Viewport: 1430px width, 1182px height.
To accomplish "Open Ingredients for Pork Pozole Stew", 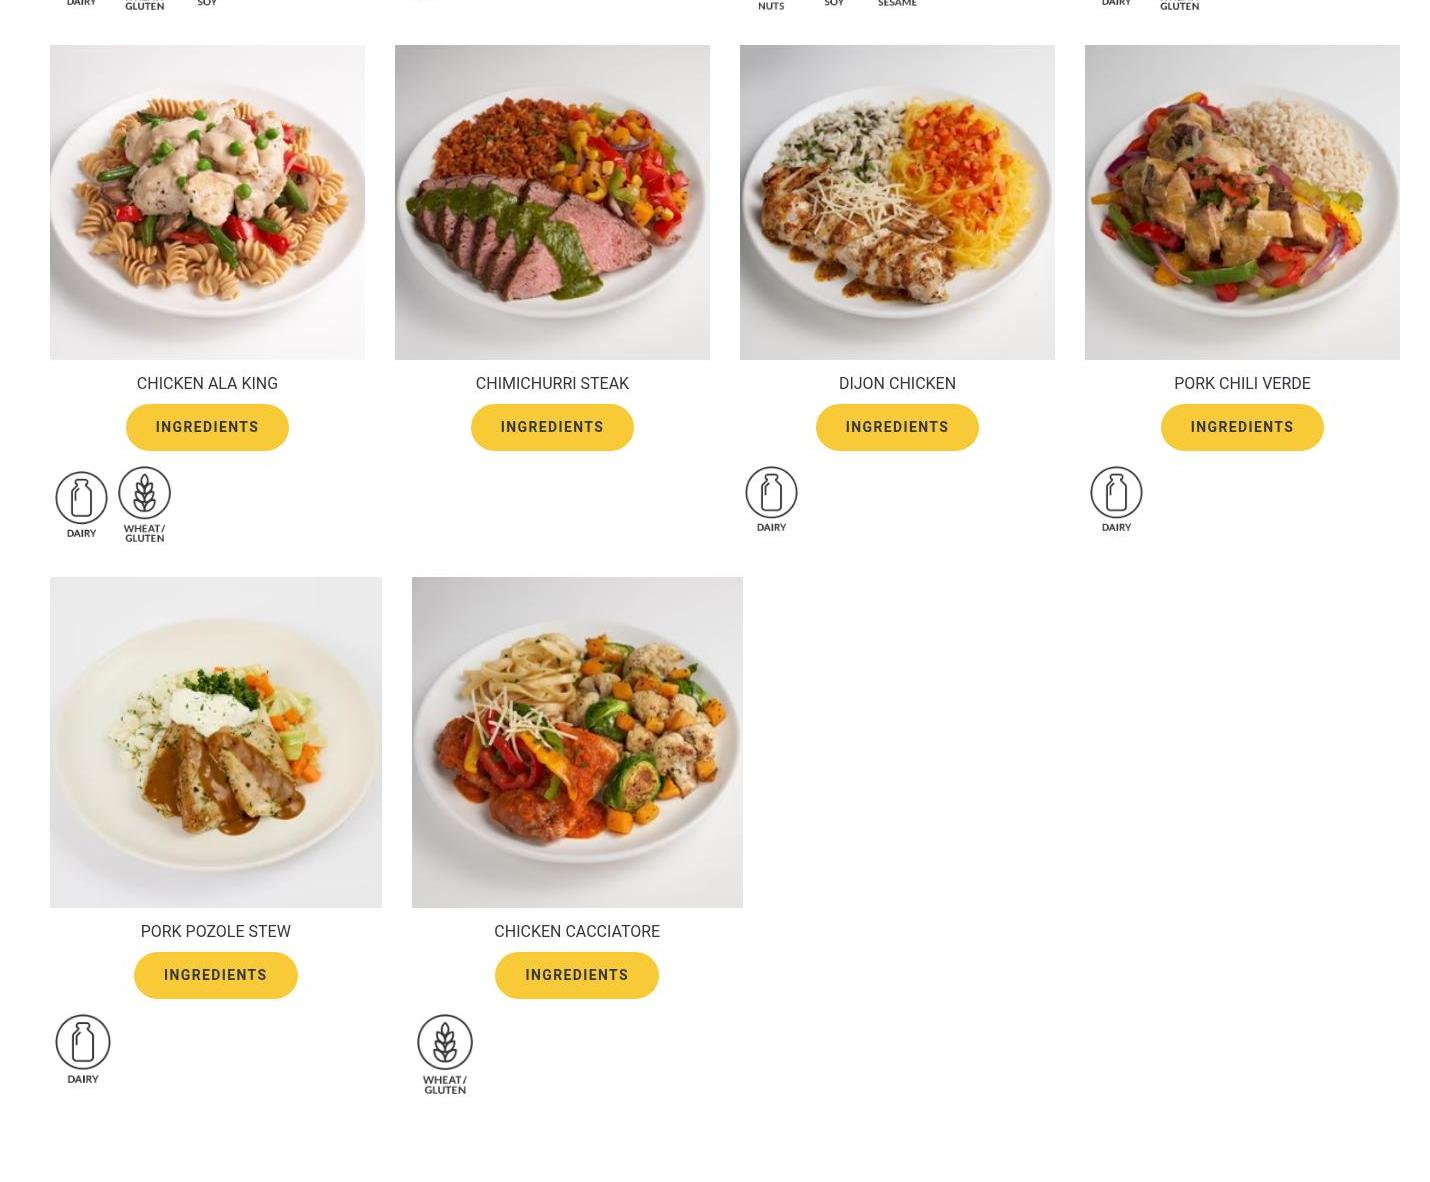I will (216, 975).
